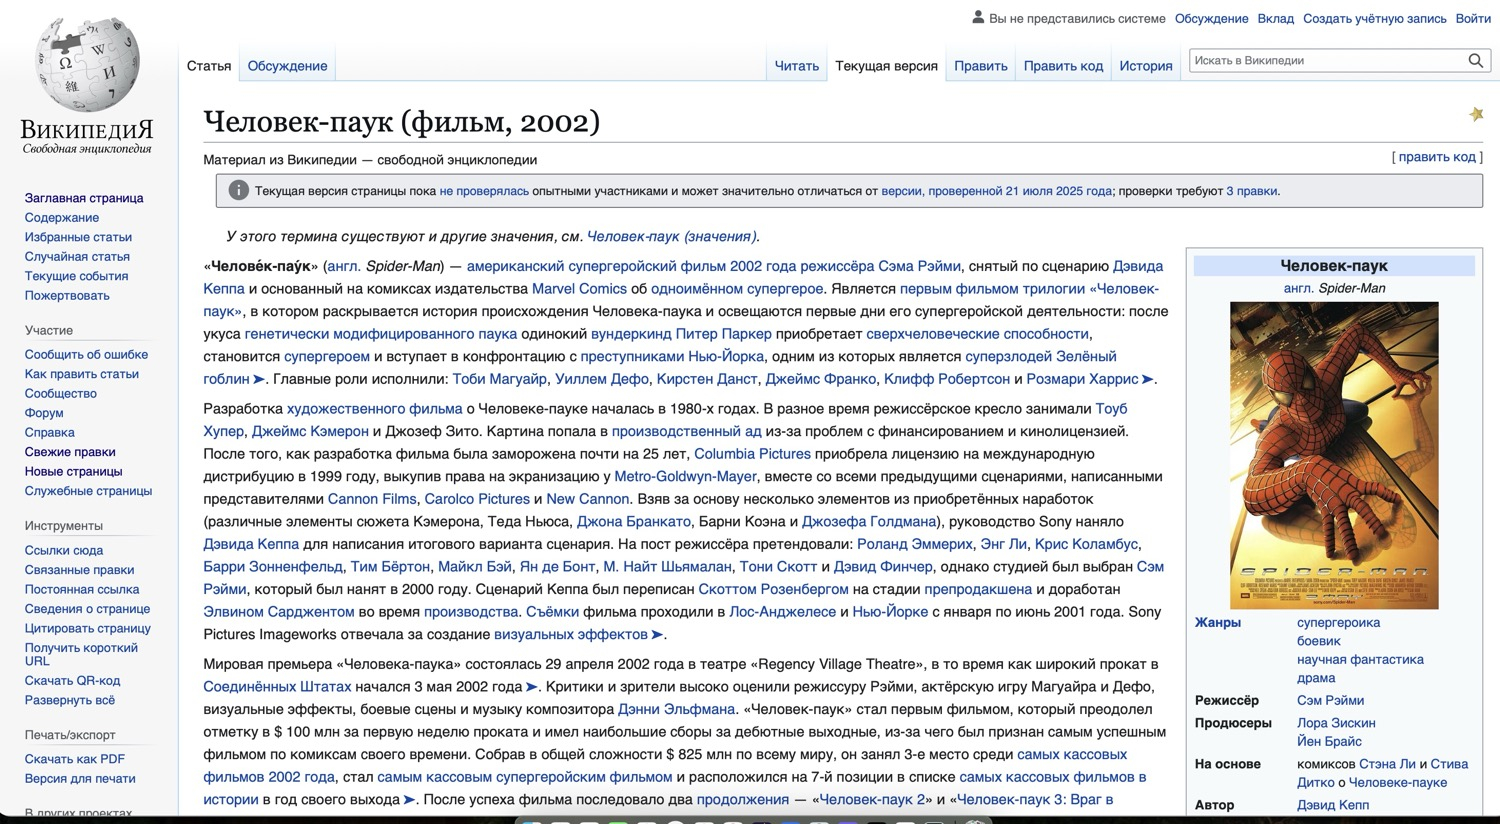
Task: Click the search magnifier icon
Action: coord(1475,61)
